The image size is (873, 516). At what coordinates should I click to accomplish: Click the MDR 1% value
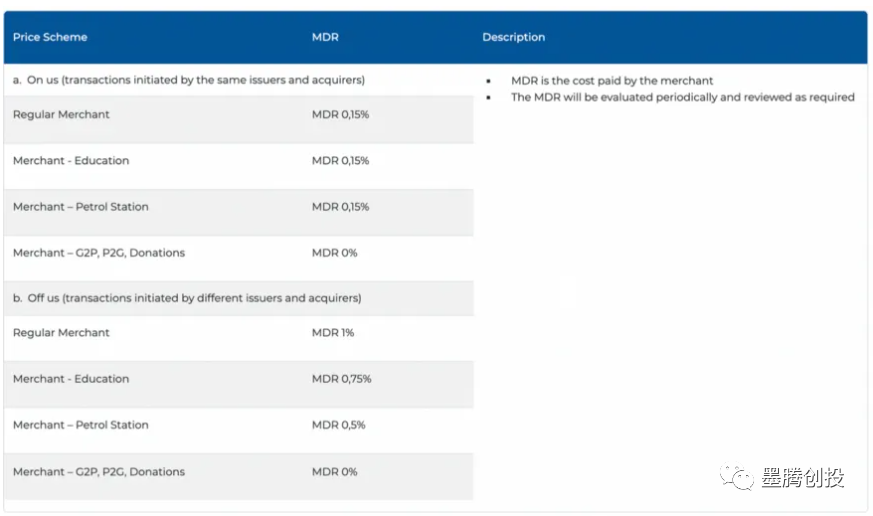pos(333,332)
